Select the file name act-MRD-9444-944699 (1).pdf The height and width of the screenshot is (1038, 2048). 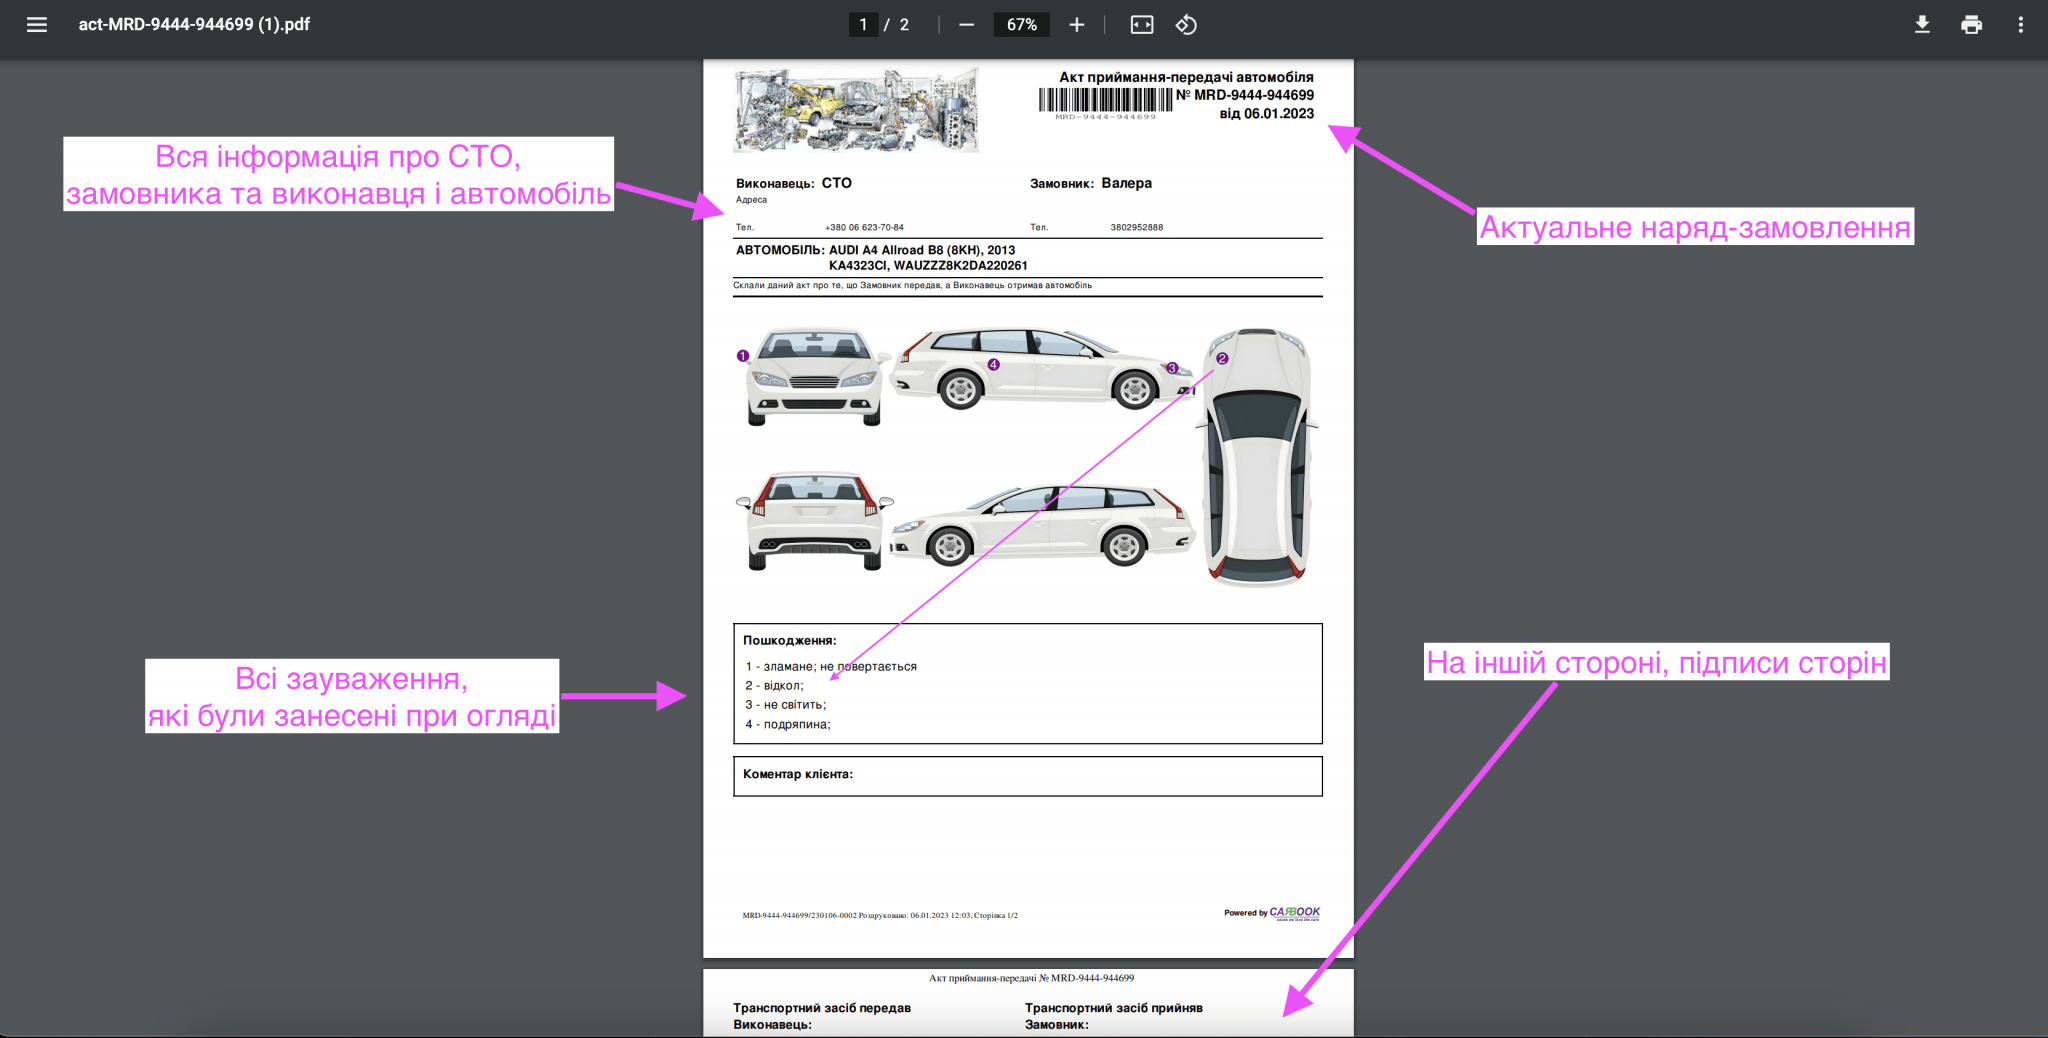tap(194, 25)
